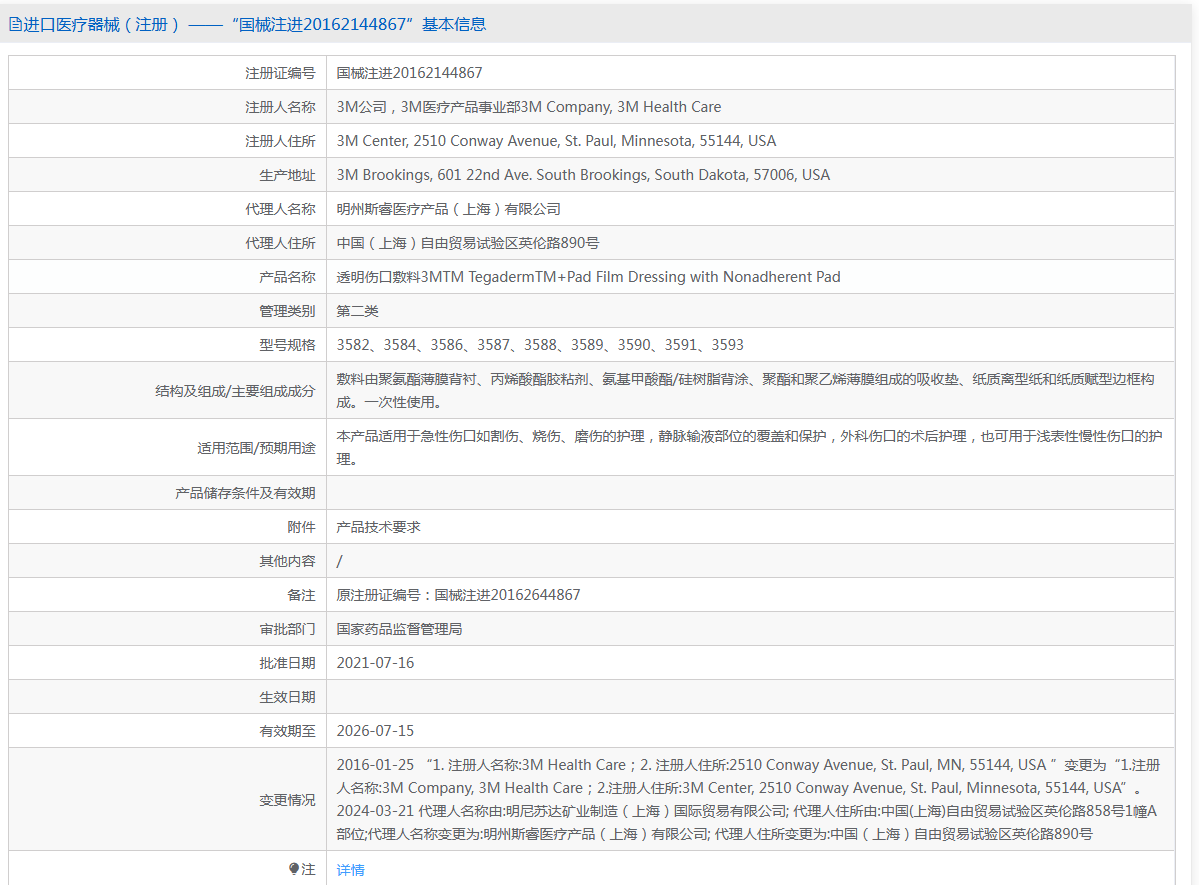This screenshot has height=885, width=1199.
Task: Click the page title 进口医疗器械（注册）基本信息
Action: click(x=255, y=24)
